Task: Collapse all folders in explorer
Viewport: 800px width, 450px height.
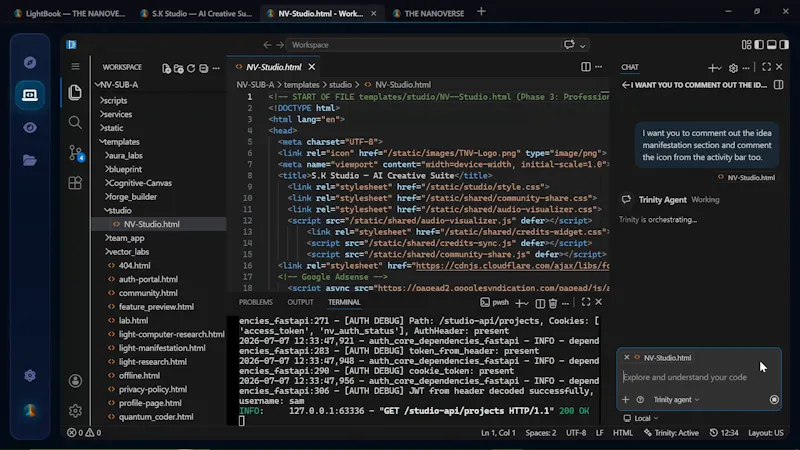Action: [204, 68]
